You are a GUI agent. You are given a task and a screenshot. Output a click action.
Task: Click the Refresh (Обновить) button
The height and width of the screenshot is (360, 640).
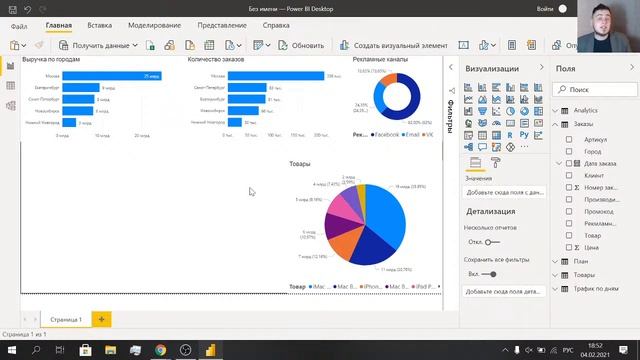point(301,45)
